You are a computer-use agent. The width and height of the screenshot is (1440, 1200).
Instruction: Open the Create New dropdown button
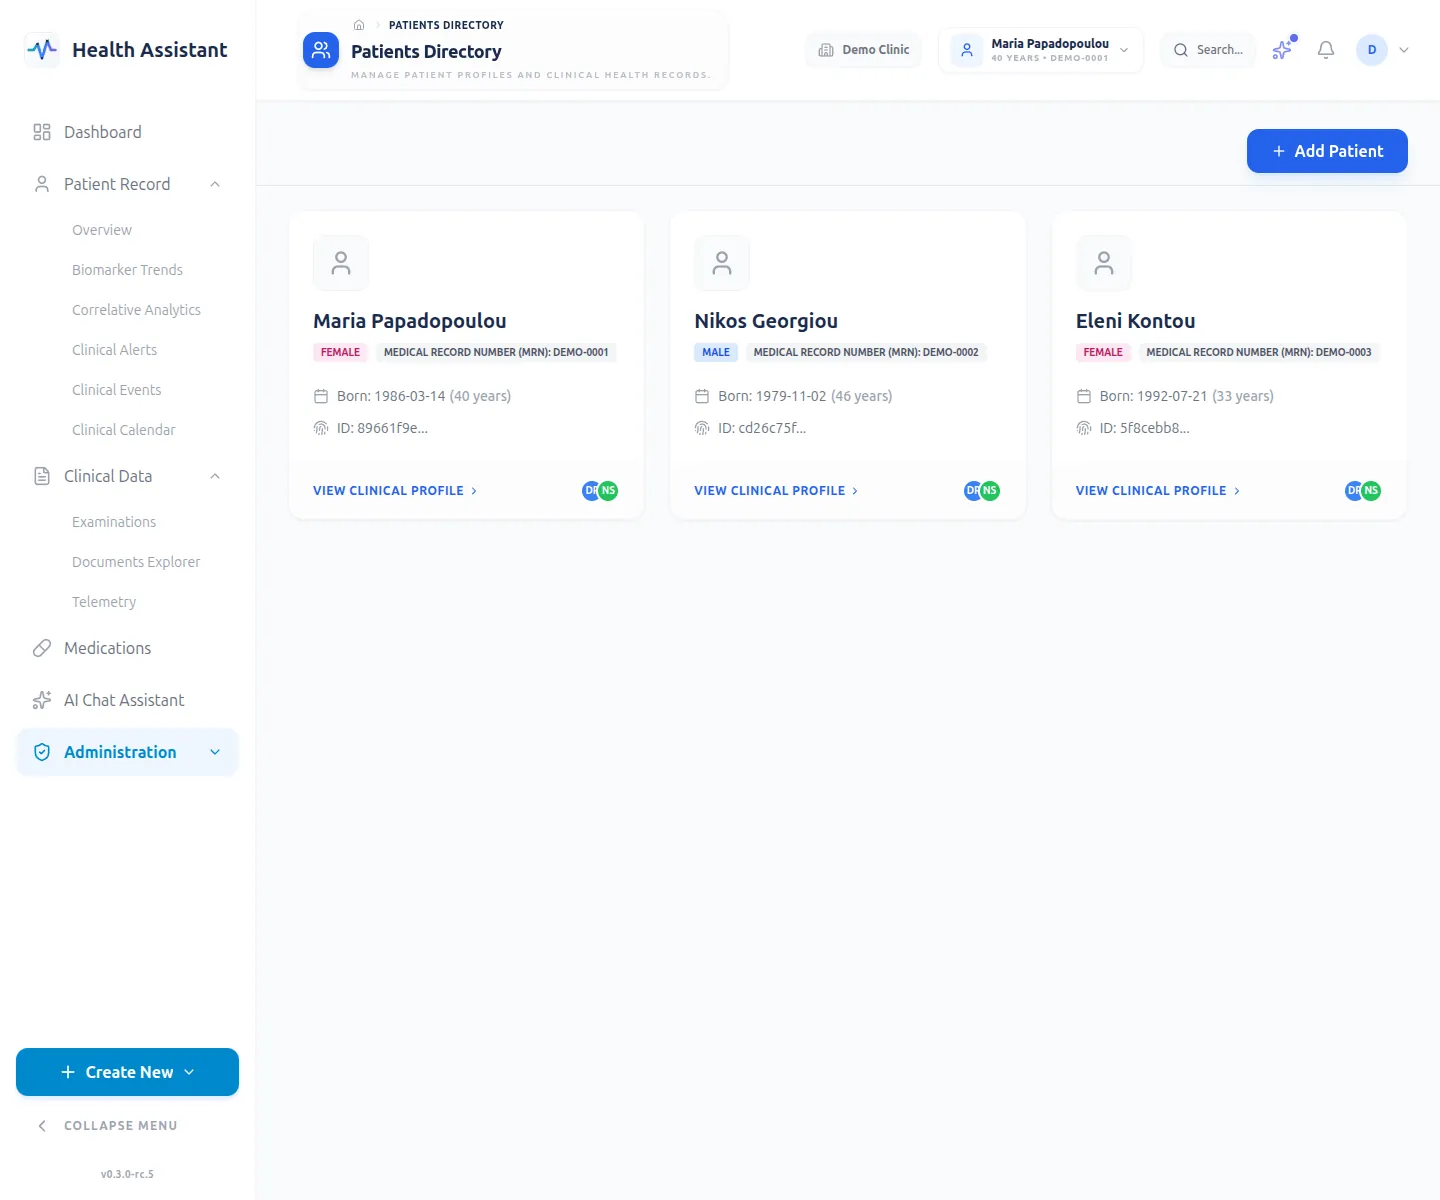click(x=128, y=1072)
